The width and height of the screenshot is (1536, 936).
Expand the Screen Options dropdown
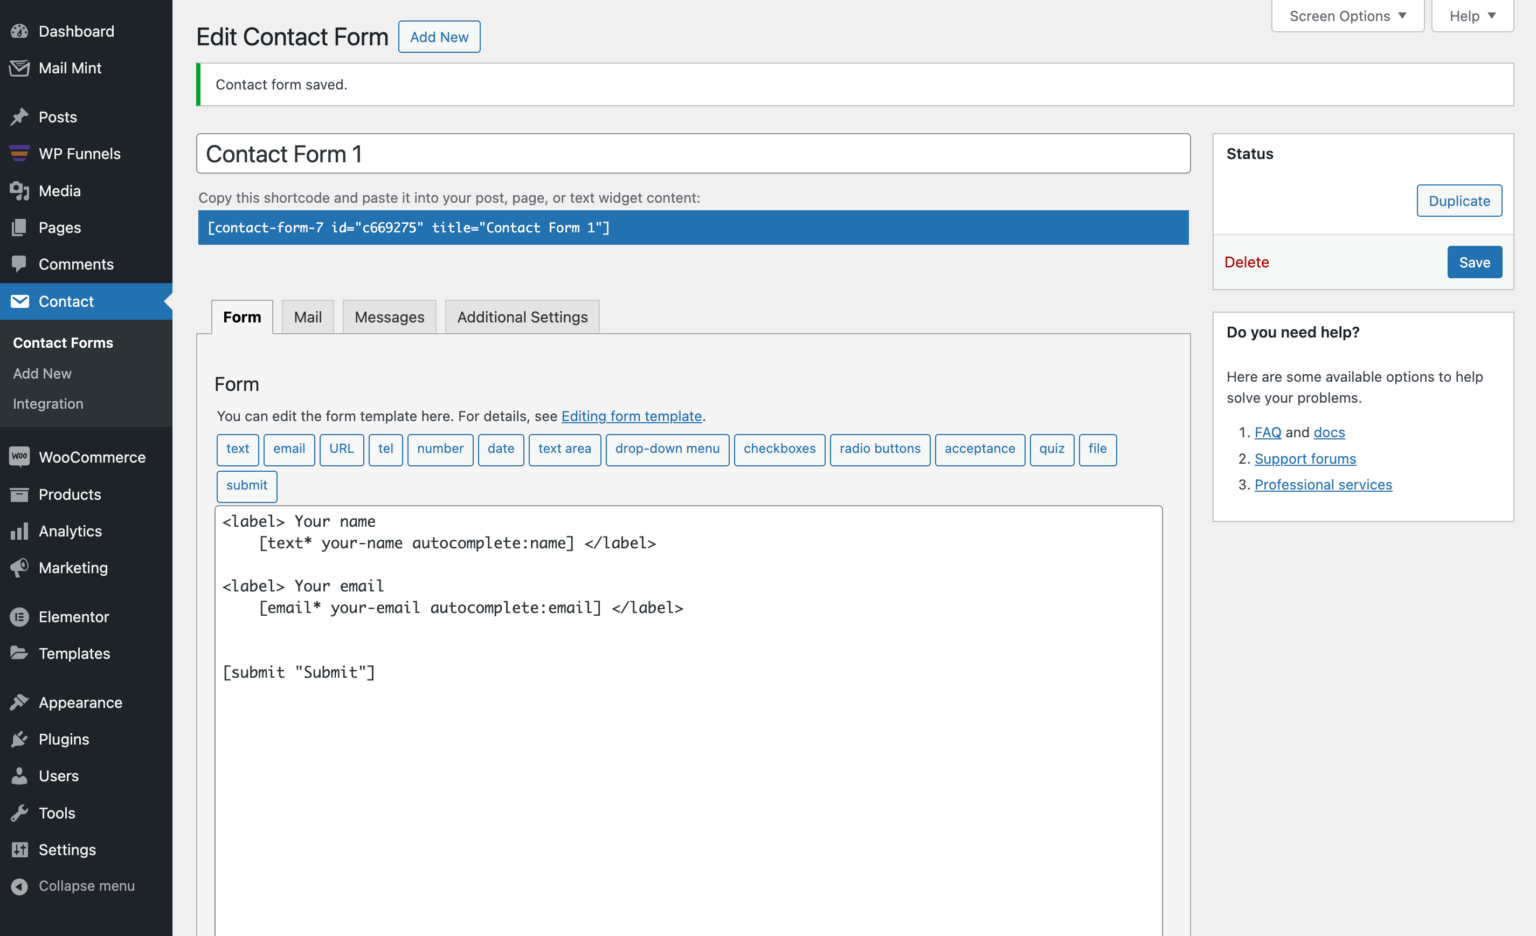click(1347, 16)
